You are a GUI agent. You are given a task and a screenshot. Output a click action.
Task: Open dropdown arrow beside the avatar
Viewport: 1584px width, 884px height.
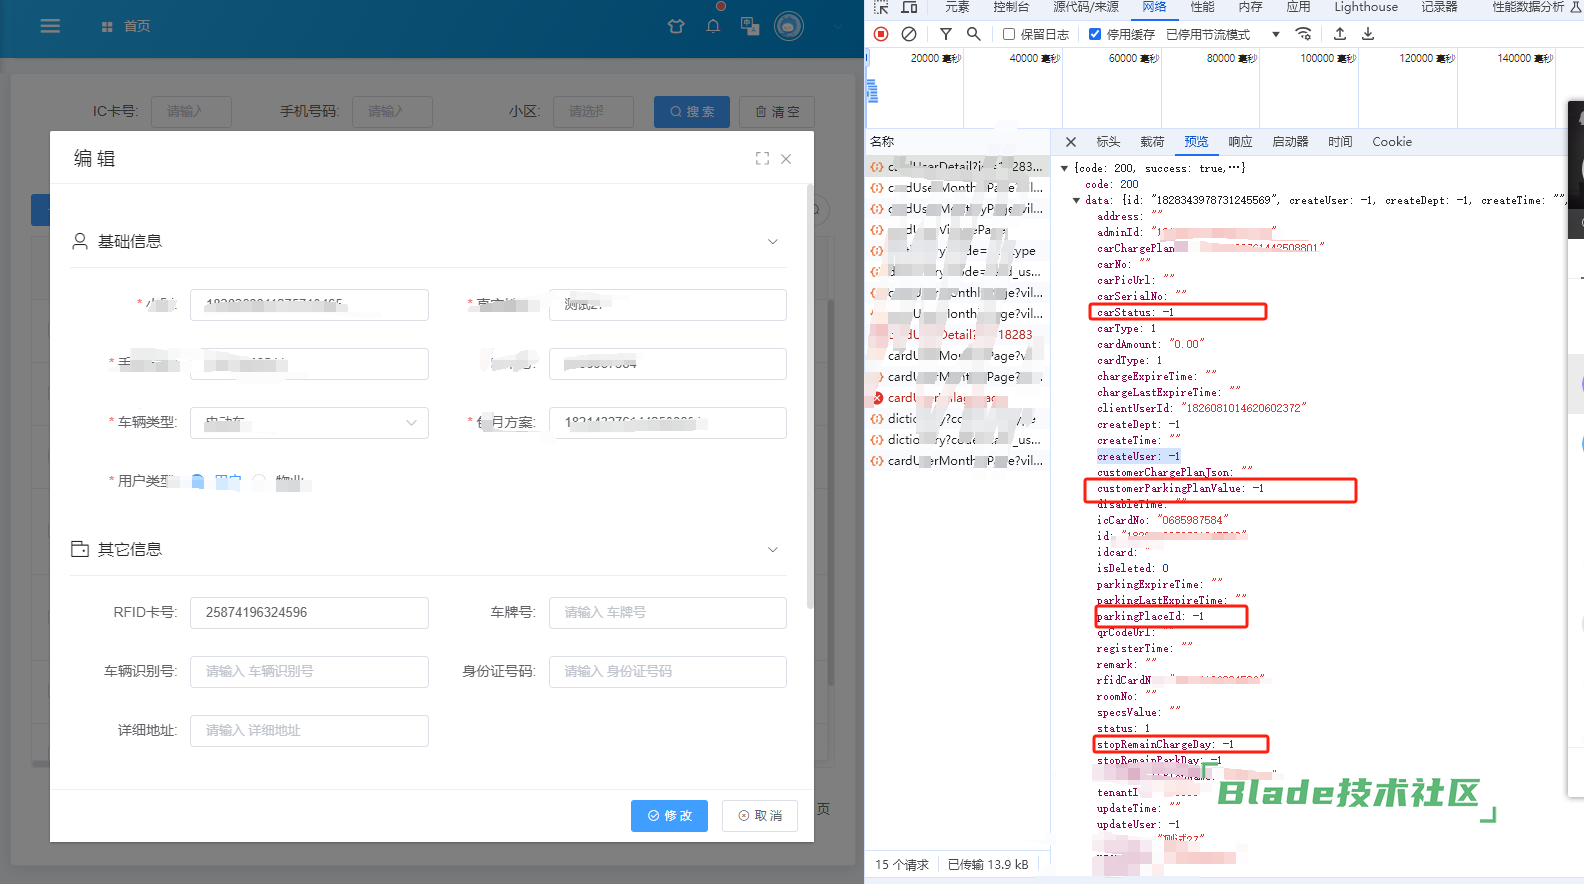pyautogui.click(x=839, y=27)
